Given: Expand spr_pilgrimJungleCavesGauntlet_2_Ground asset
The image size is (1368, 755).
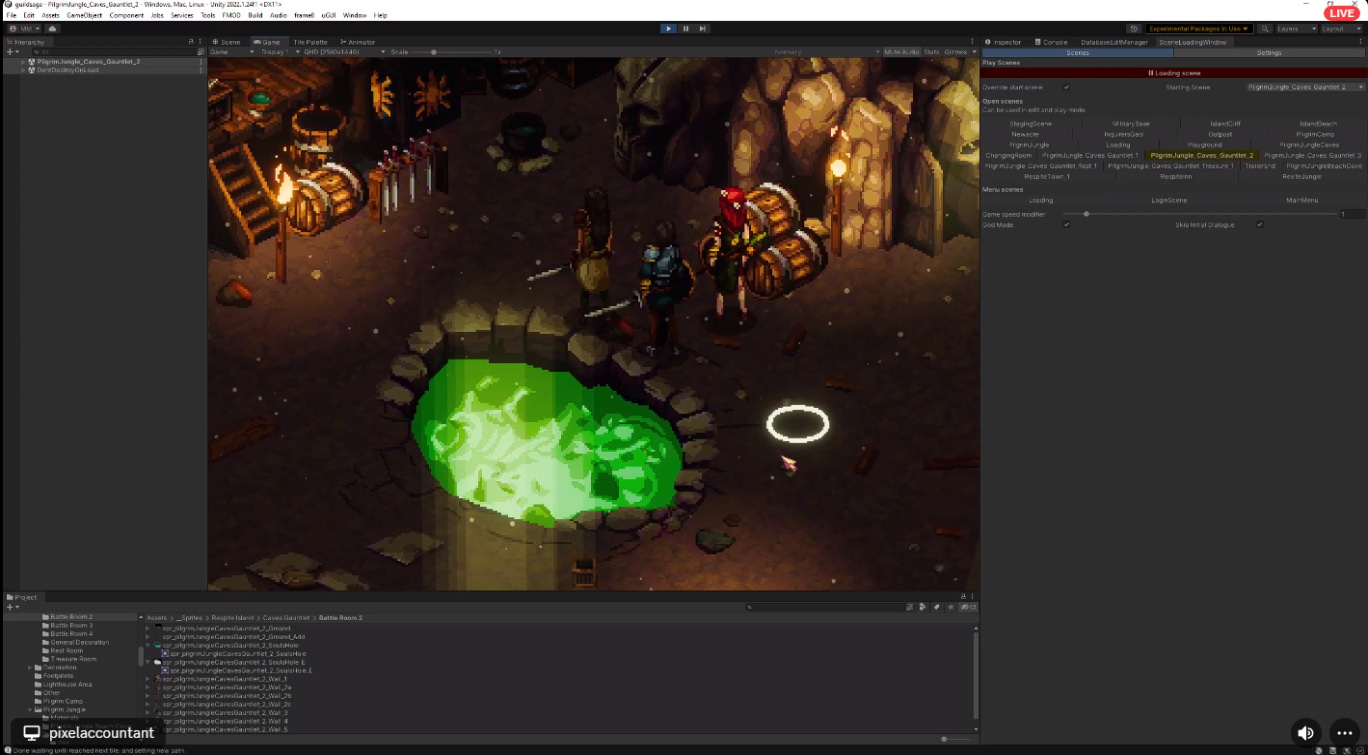Looking at the screenshot, I should [x=148, y=628].
